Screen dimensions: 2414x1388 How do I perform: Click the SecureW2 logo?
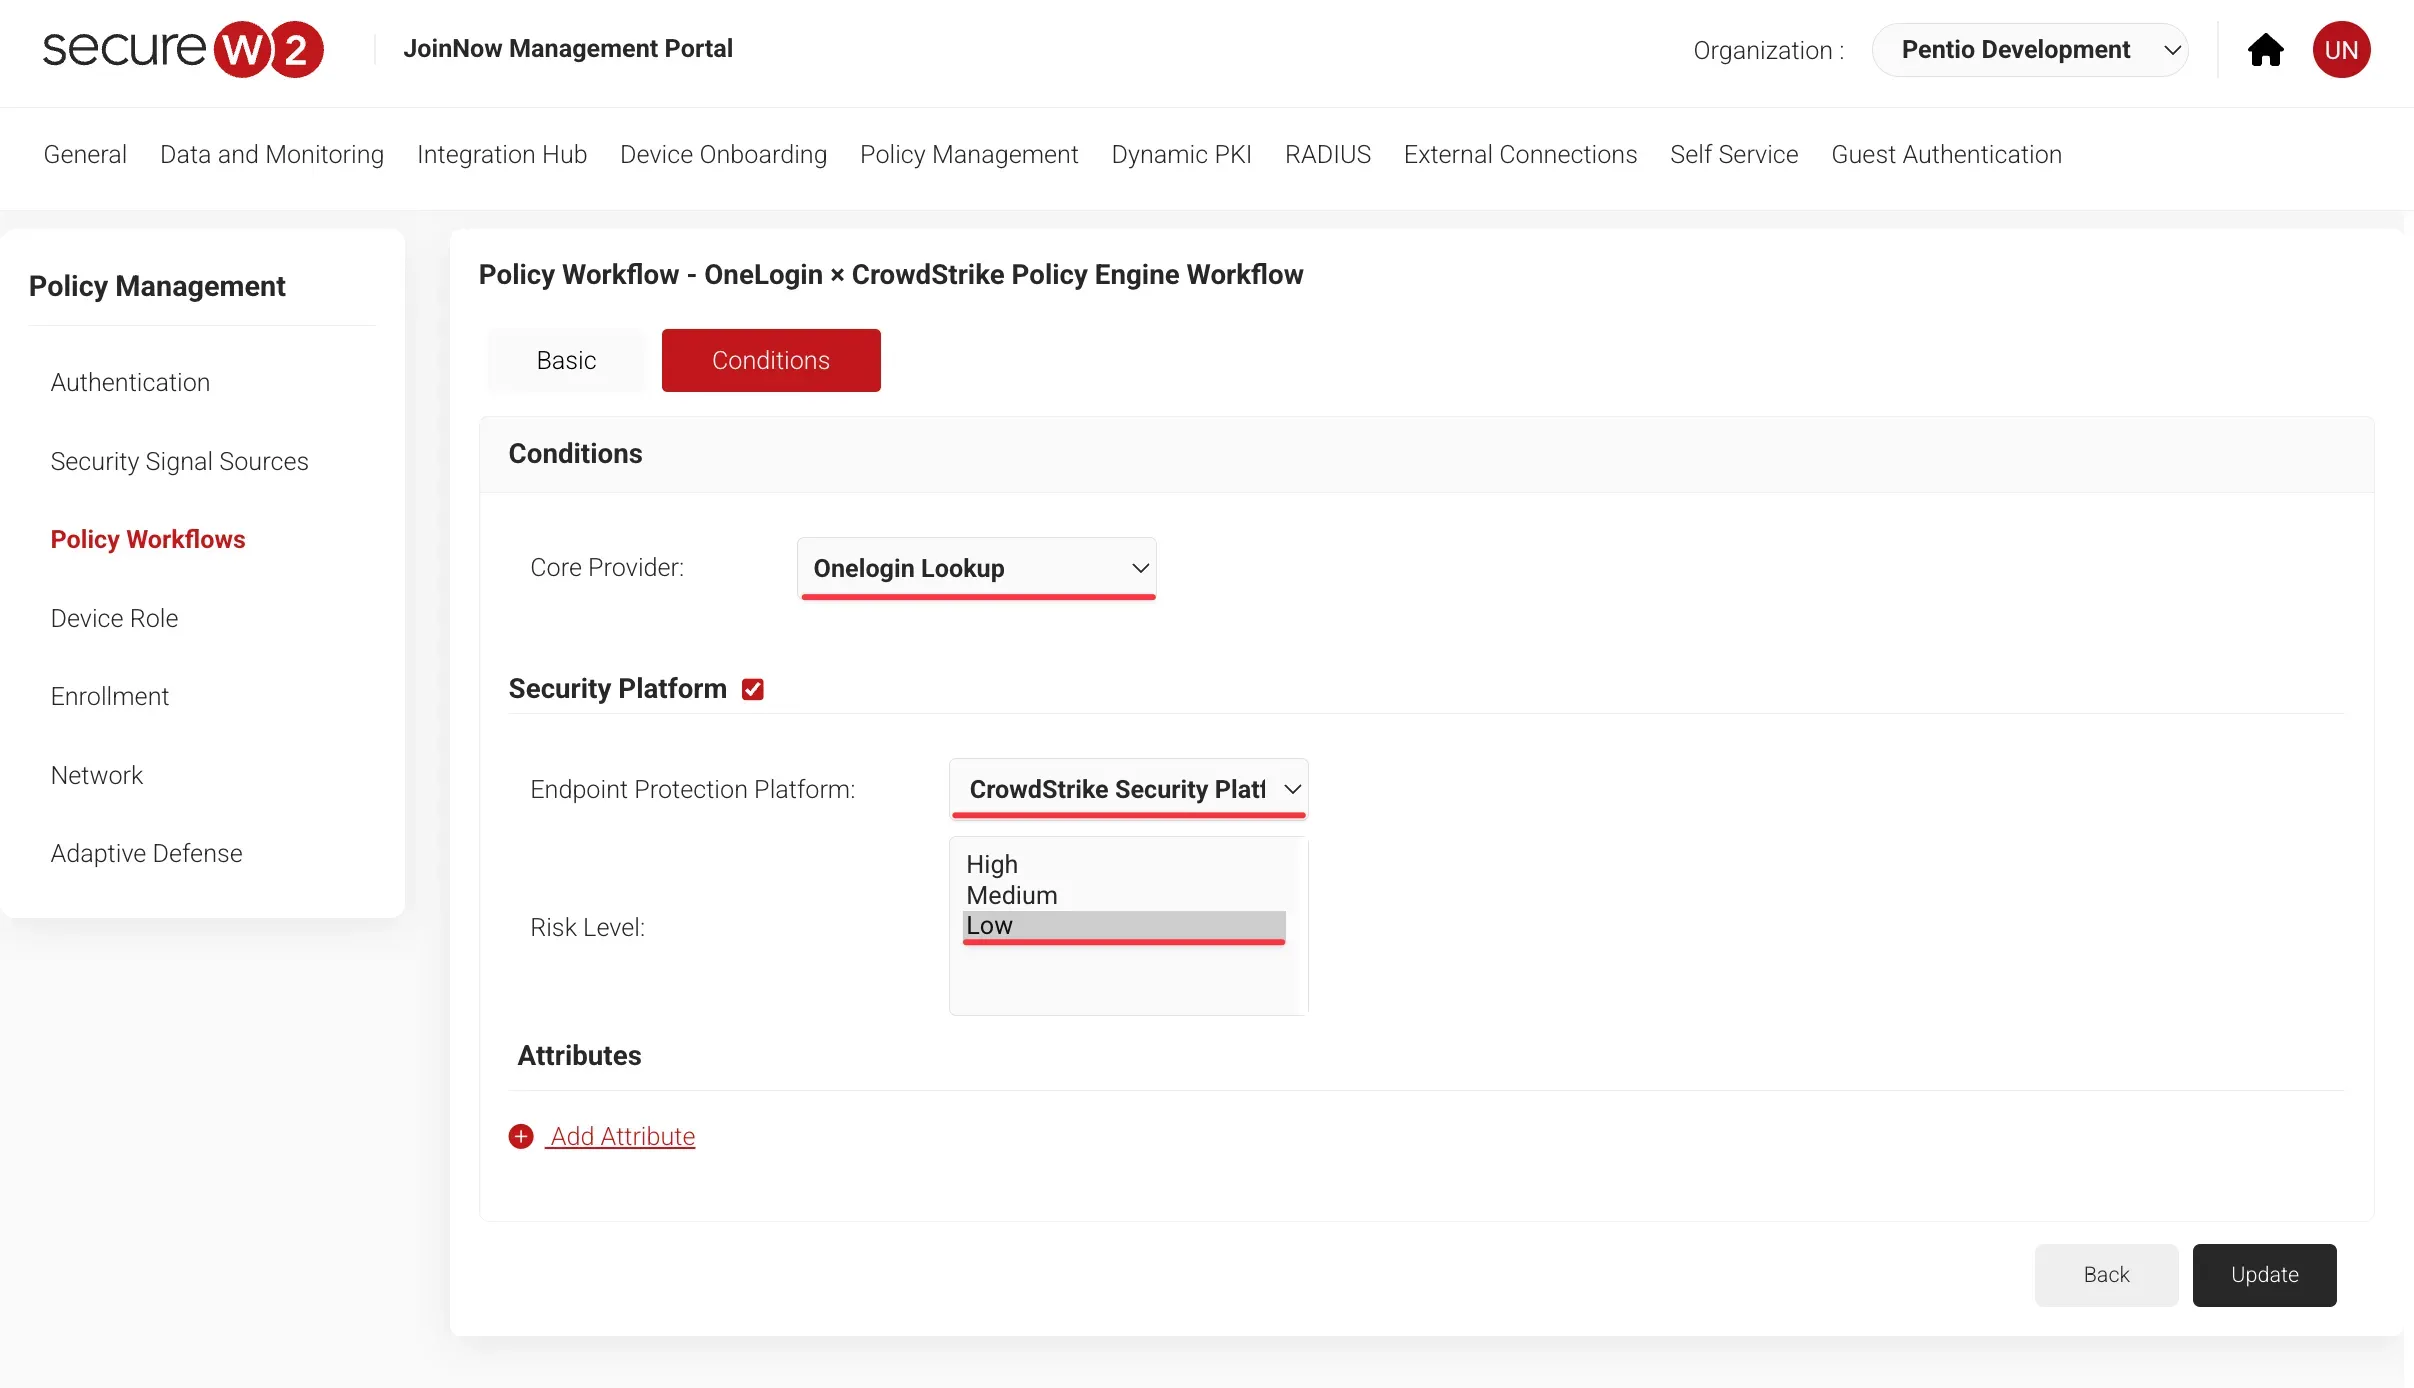183,49
